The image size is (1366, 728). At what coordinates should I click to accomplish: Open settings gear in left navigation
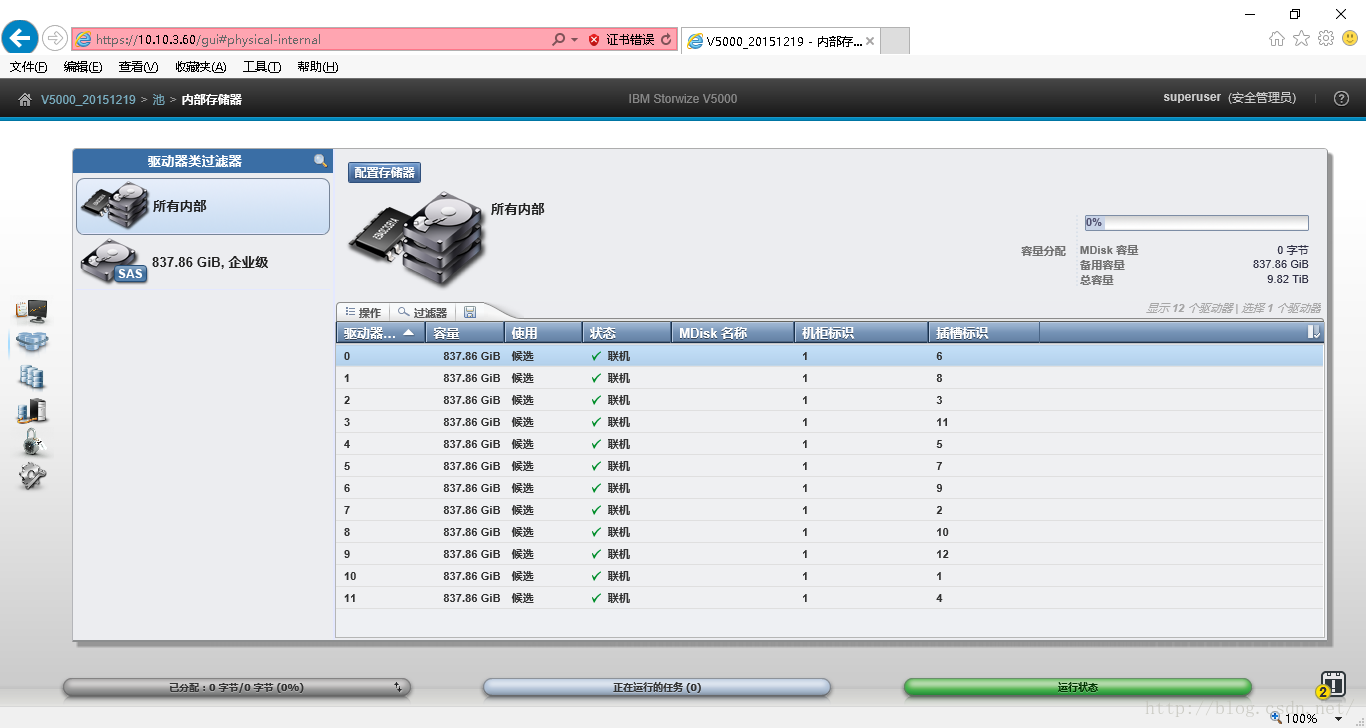pos(33,476)
